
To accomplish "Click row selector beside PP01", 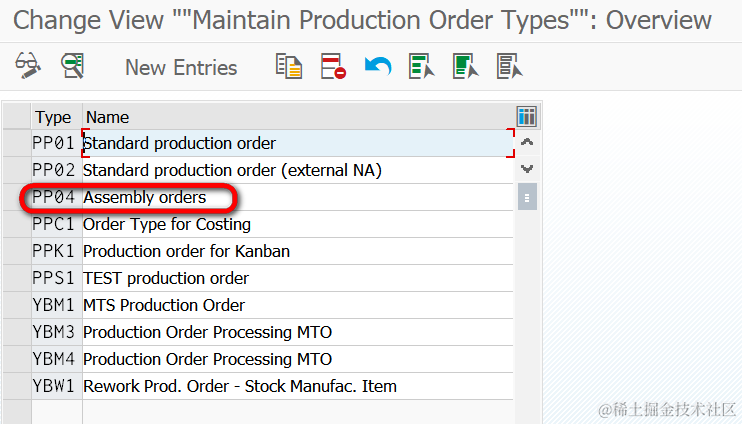I will click(x=17, y=143).
